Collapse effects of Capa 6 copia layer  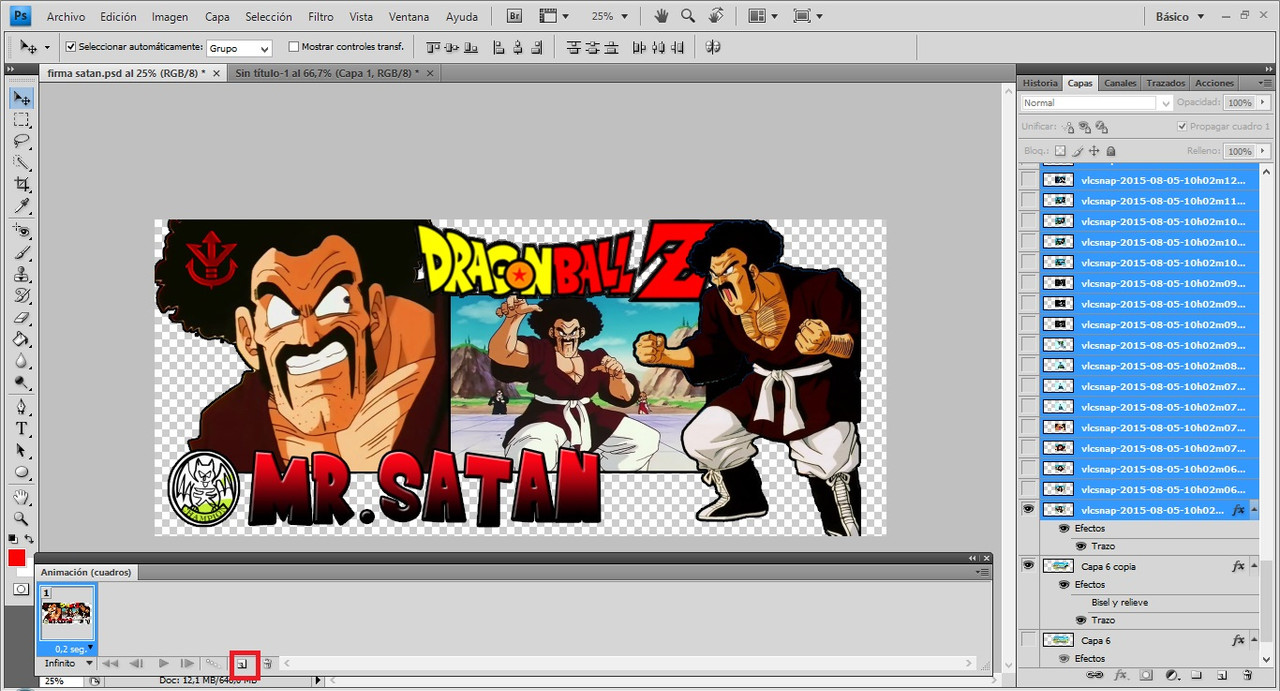coord(1253,566)
